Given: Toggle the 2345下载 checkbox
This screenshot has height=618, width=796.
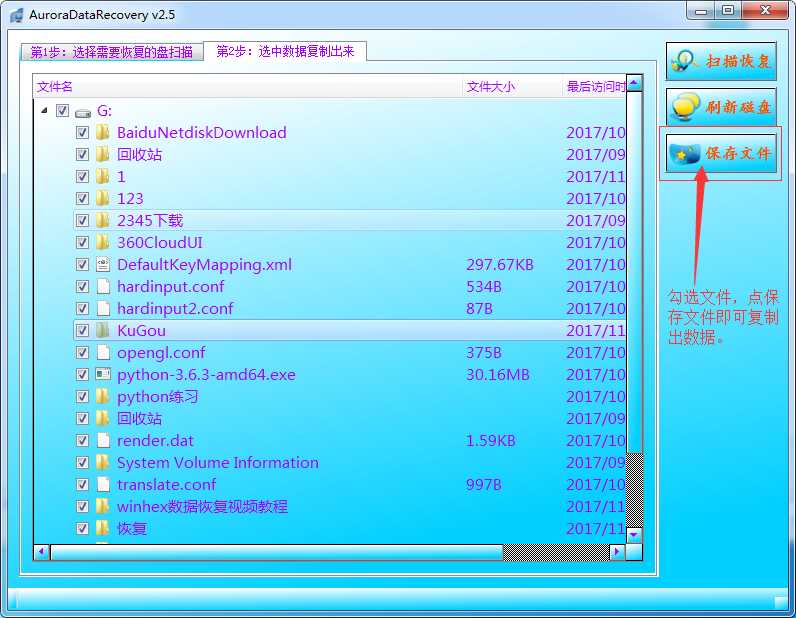Looking at the screenshot, I should tap(82, 220).
